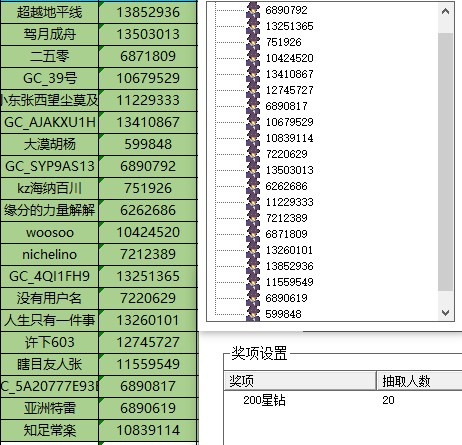Click spreadsheet cell 6871809 in the ID column
The height and width of the screenshot is (445, 462).
pyautogui.click(x=148, y=56)
